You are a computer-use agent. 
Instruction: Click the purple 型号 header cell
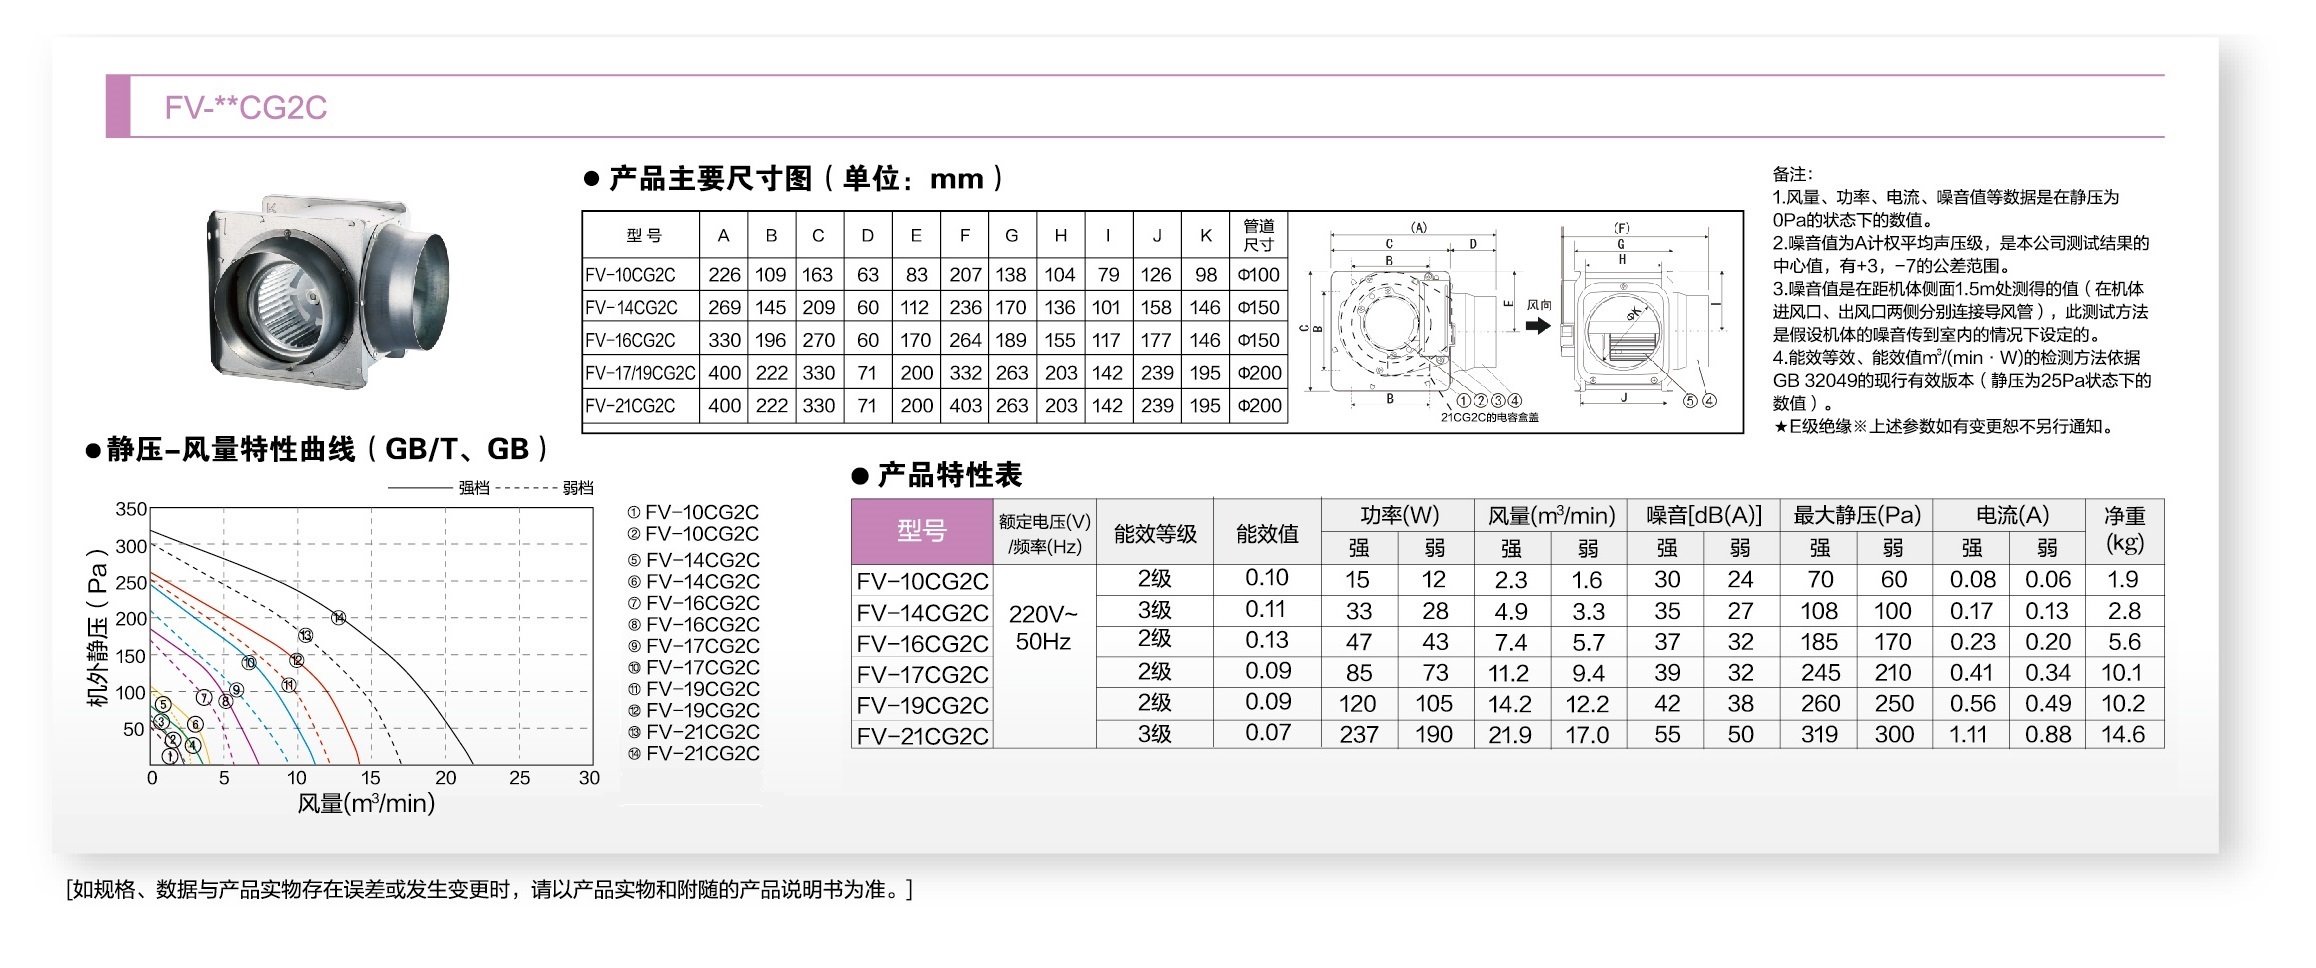pyautogui.click(x=922, y=531)
